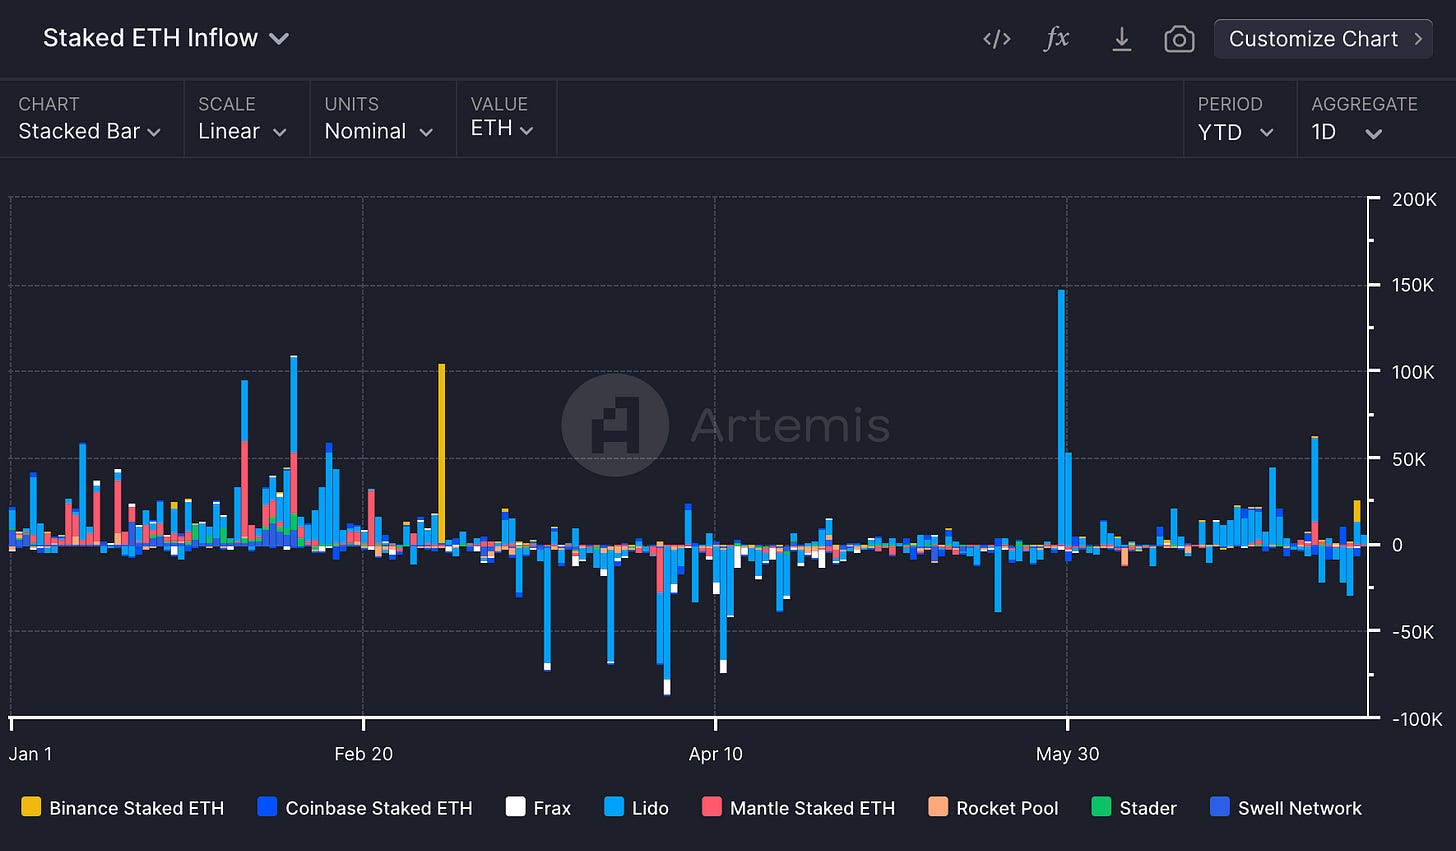Click the -100K y-axis label
This screenshot has height=851, width=1456.
(x=1417, y=719)
